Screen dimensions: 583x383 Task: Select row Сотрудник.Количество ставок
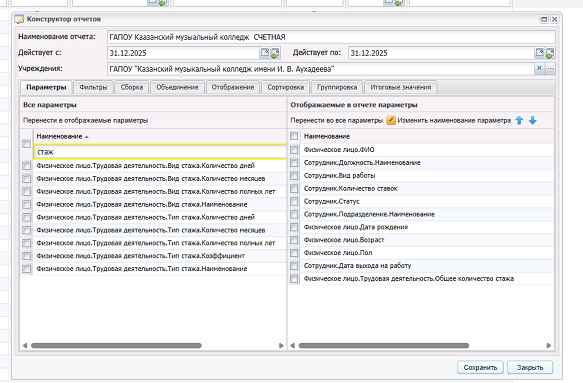point(421,189)
